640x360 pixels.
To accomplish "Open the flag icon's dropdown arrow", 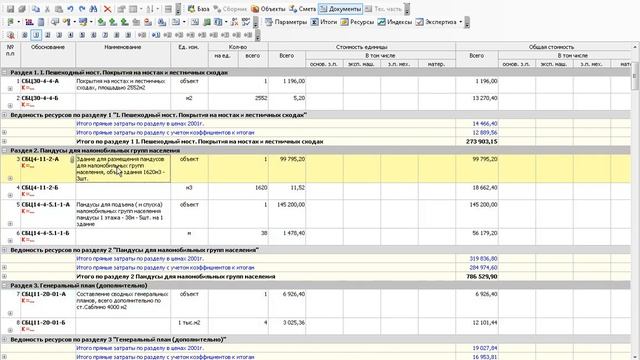I will (18, 22).
